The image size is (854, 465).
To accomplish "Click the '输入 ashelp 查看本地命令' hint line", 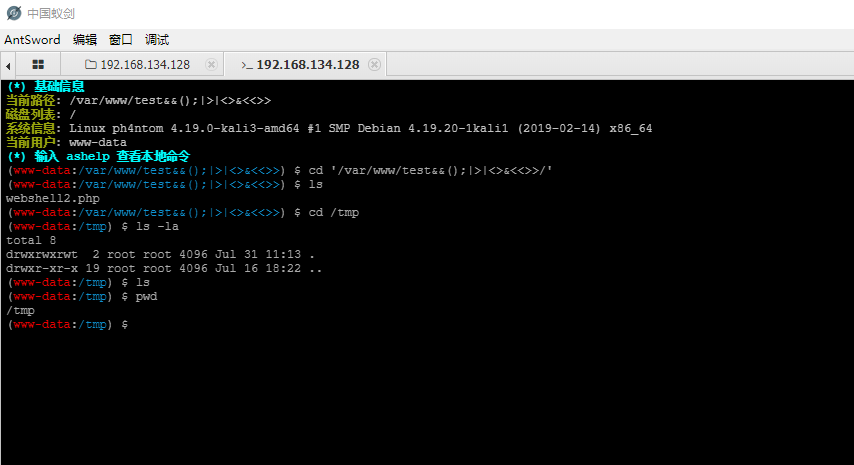I will pos(99,157).
